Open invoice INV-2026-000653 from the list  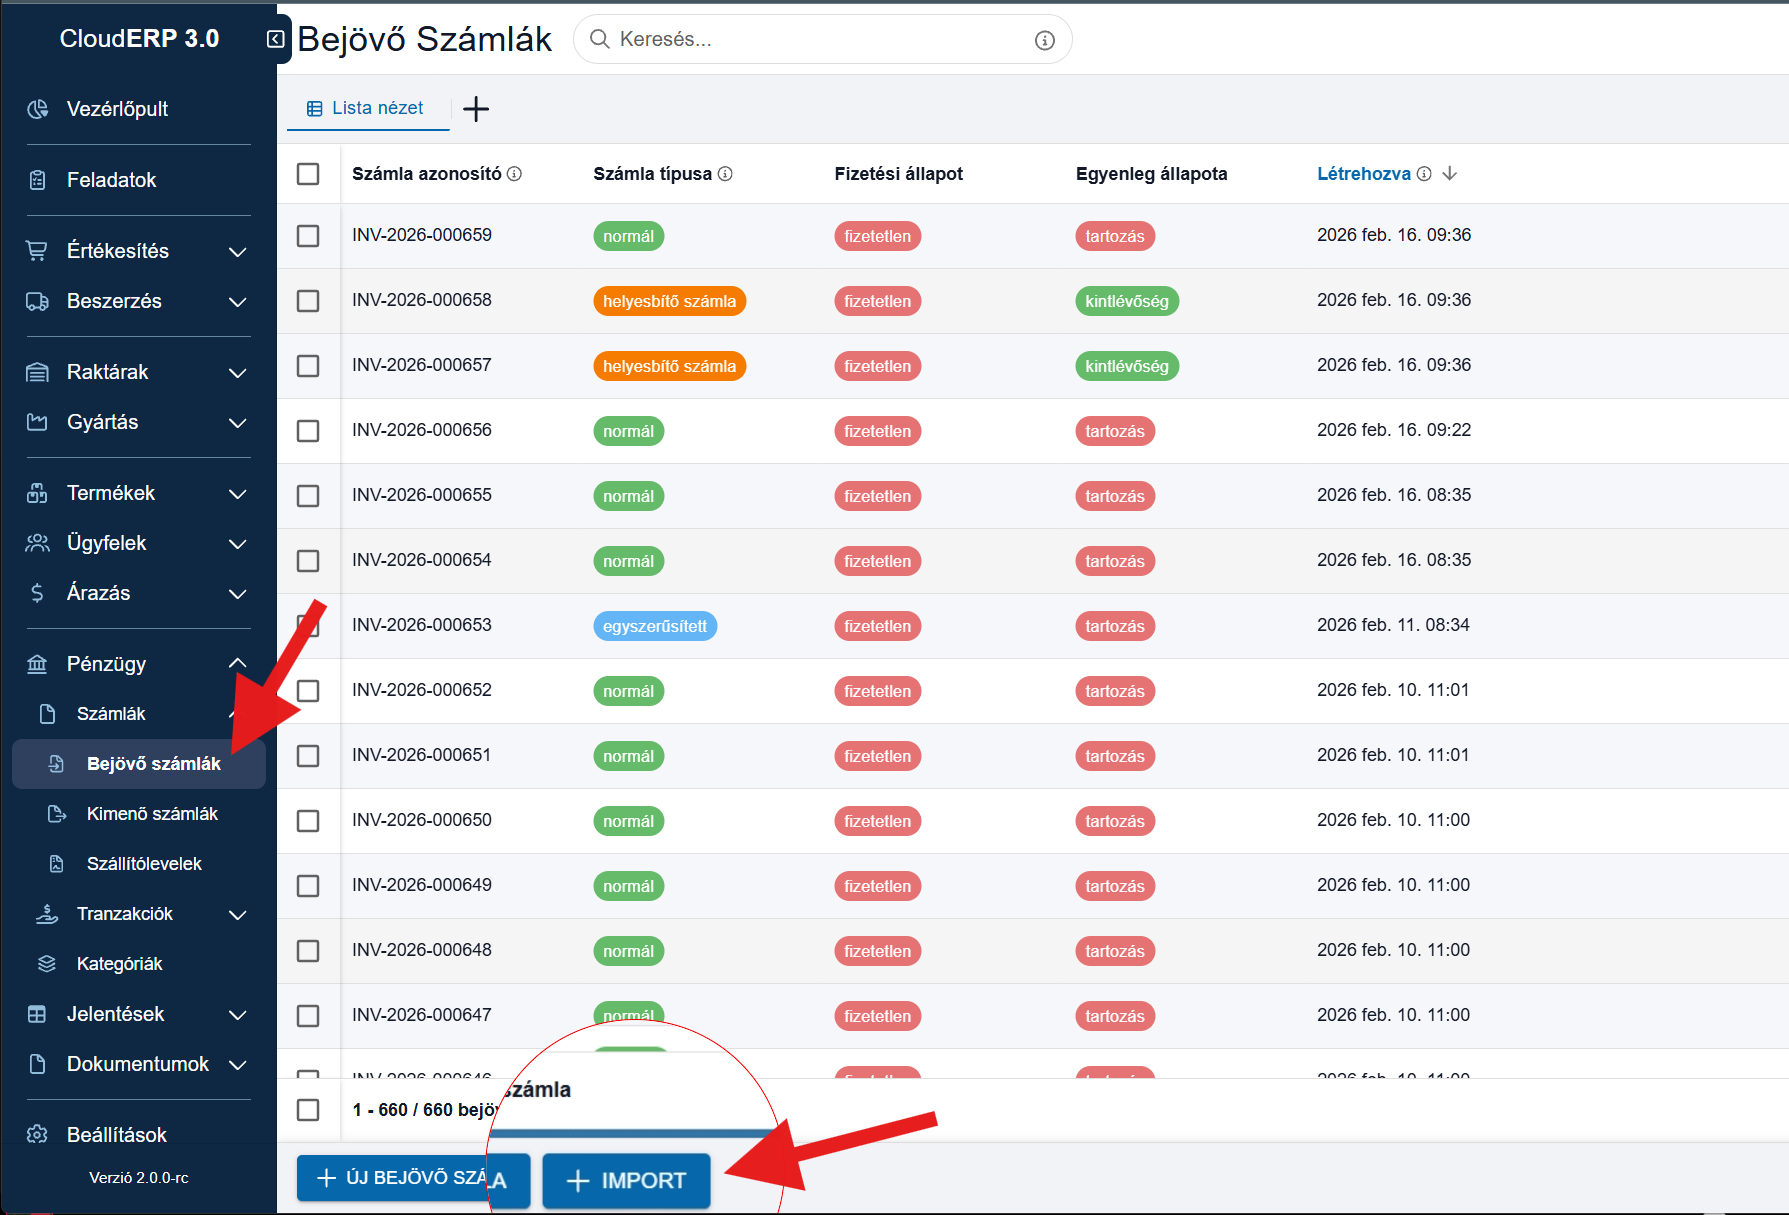point(421,625)
